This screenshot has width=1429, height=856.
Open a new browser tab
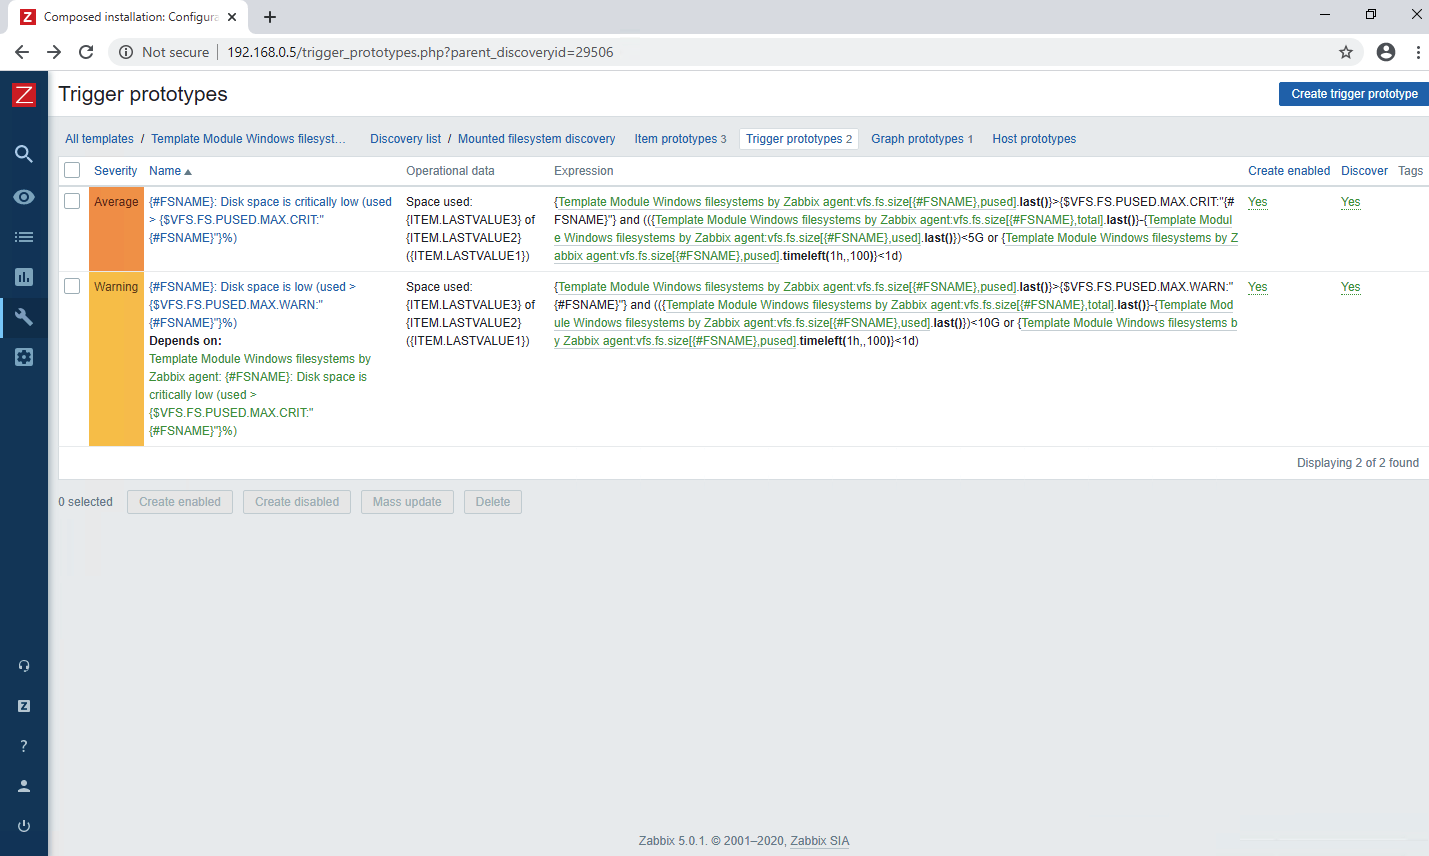point(270,17)
